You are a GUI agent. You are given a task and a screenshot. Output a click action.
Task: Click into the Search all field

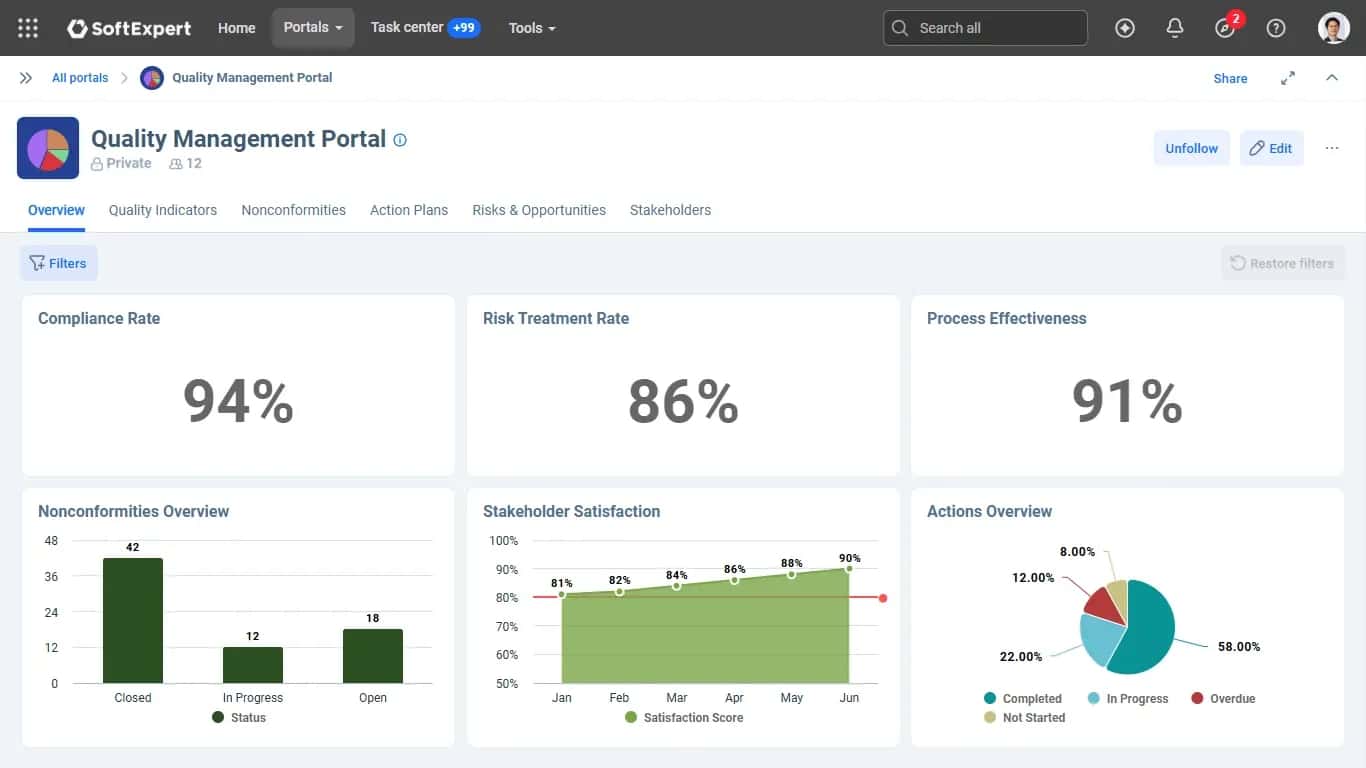pos(985,28)
